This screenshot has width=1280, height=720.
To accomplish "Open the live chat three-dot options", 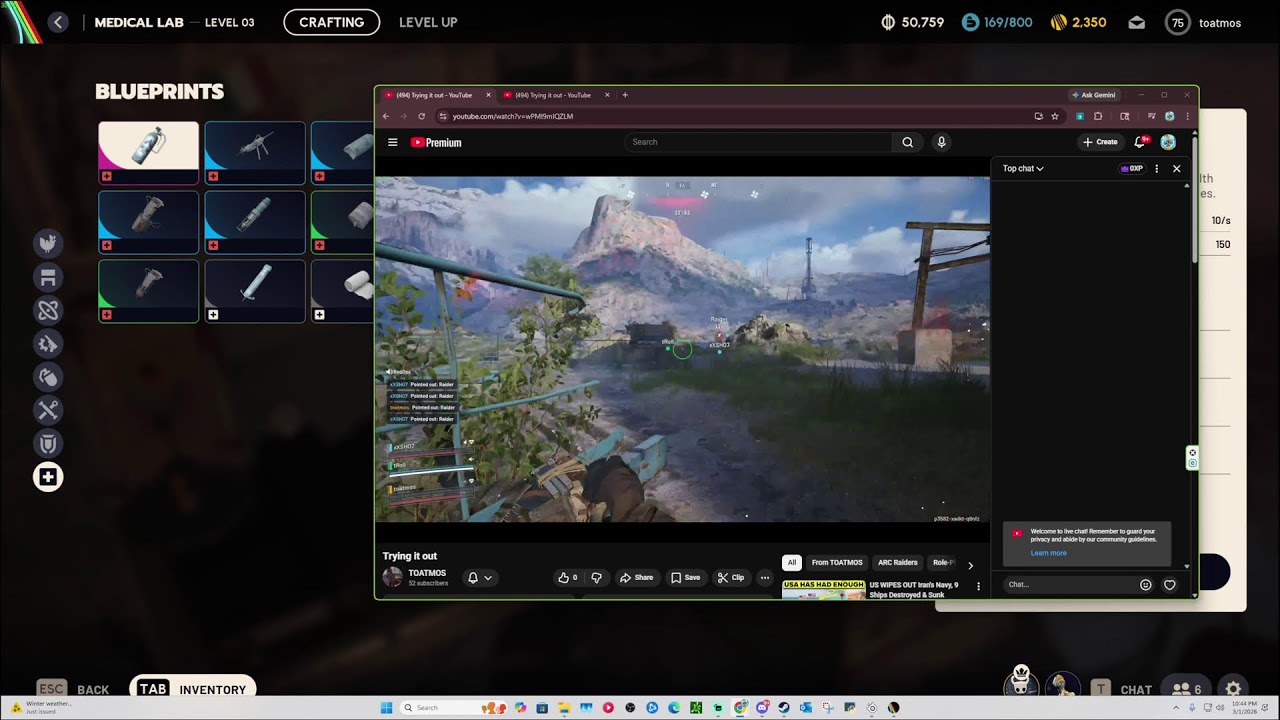I will click(1157, 169).
